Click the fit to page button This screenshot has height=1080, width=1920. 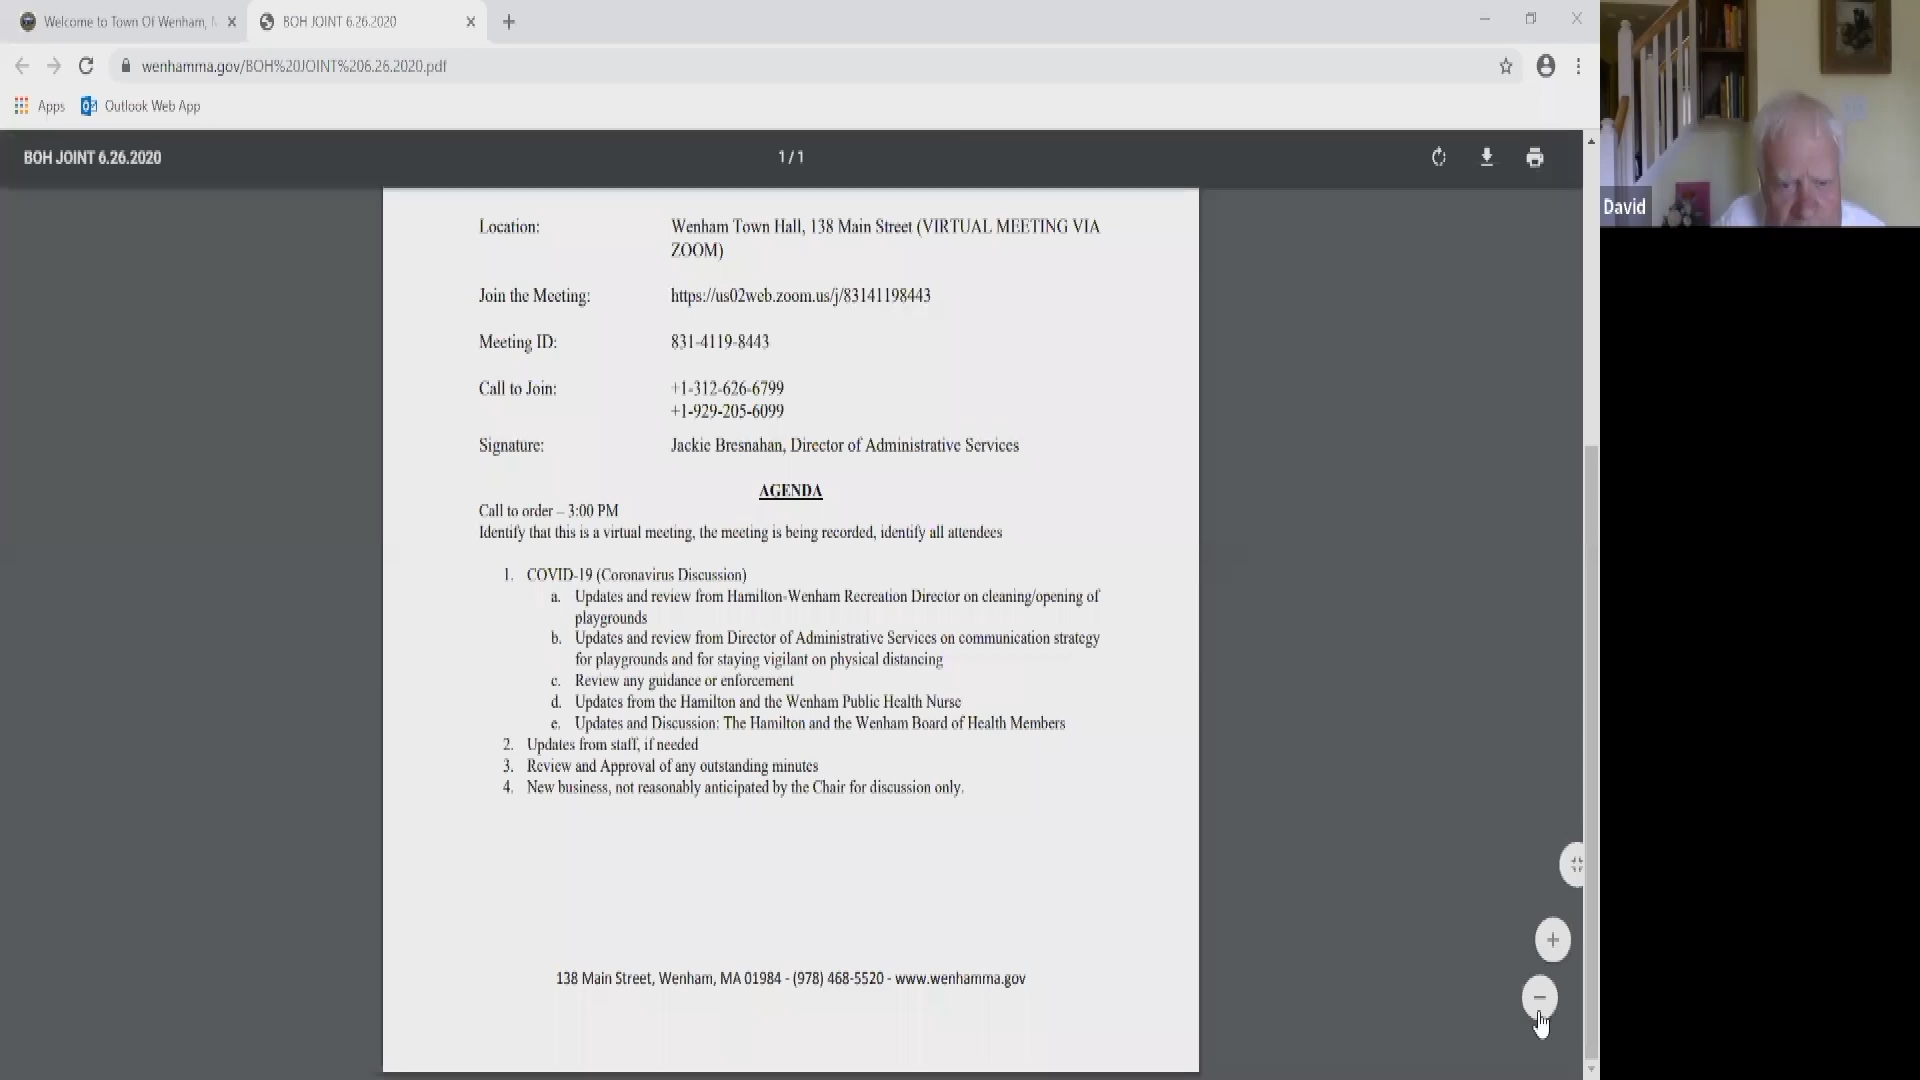click(1574, 864)
